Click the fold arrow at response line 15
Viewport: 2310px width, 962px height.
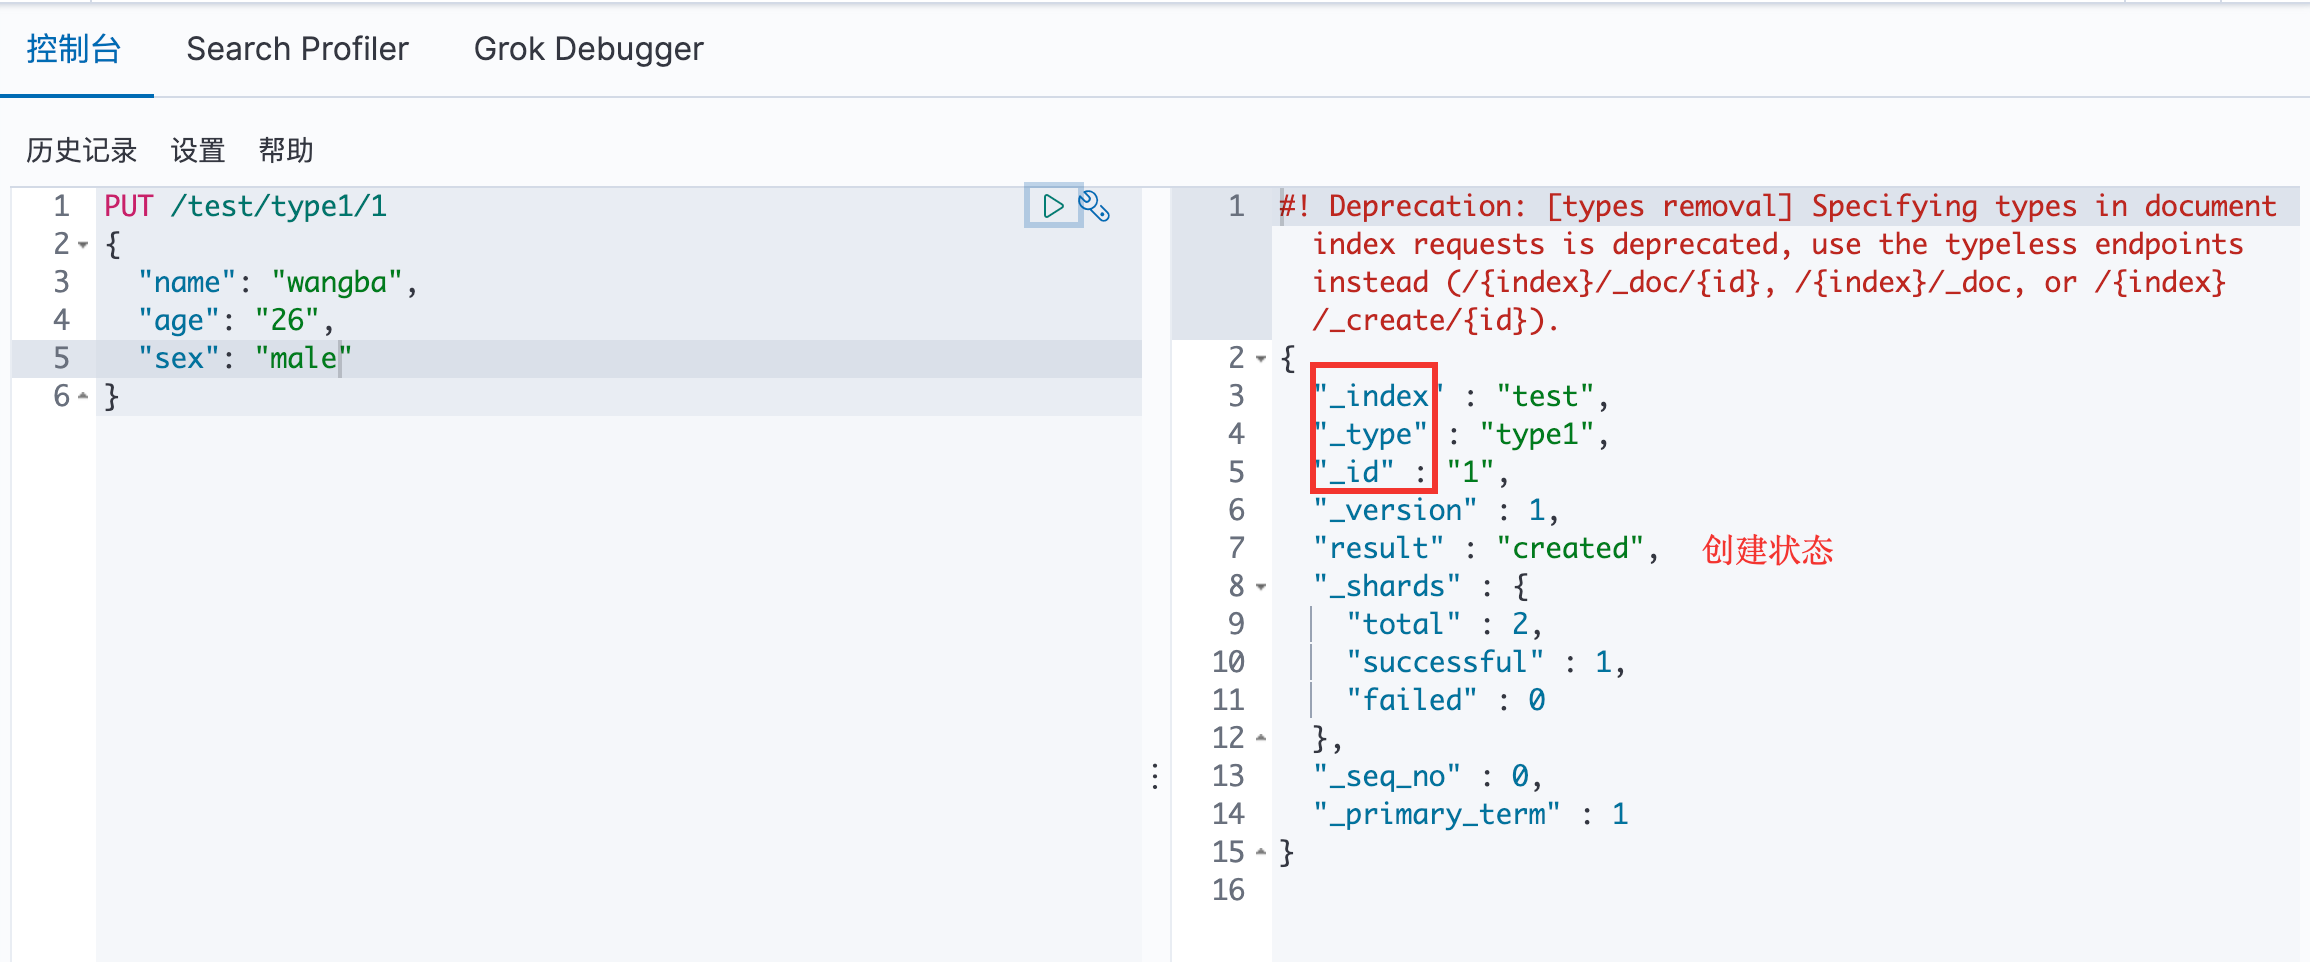[1261, 852]
